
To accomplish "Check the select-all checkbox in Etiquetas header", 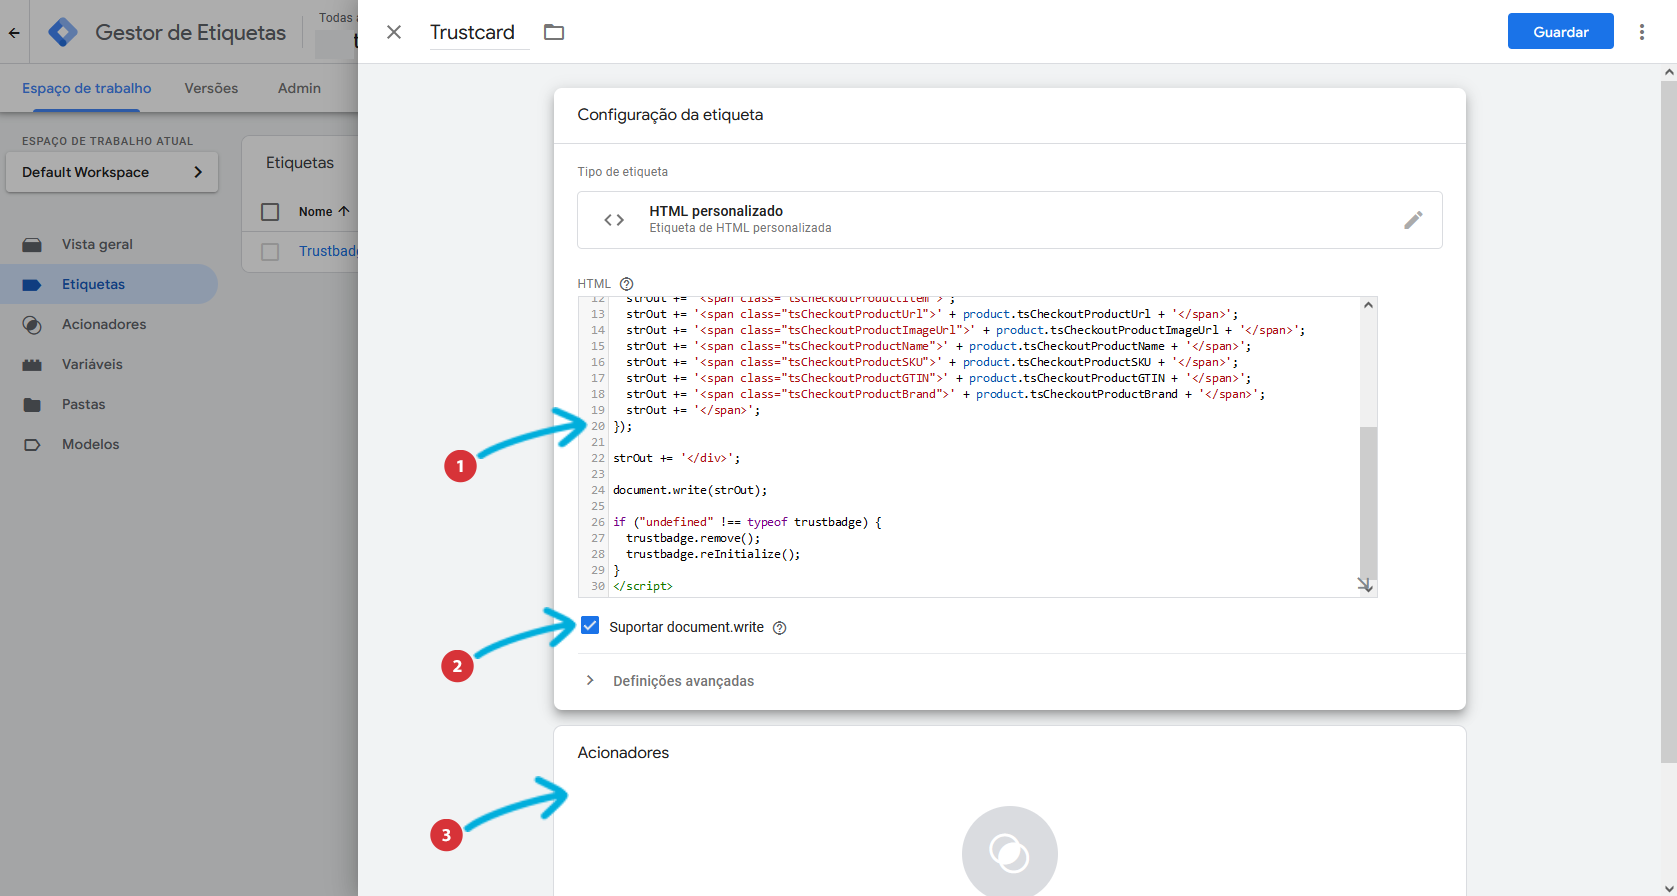I will [270, 212].
